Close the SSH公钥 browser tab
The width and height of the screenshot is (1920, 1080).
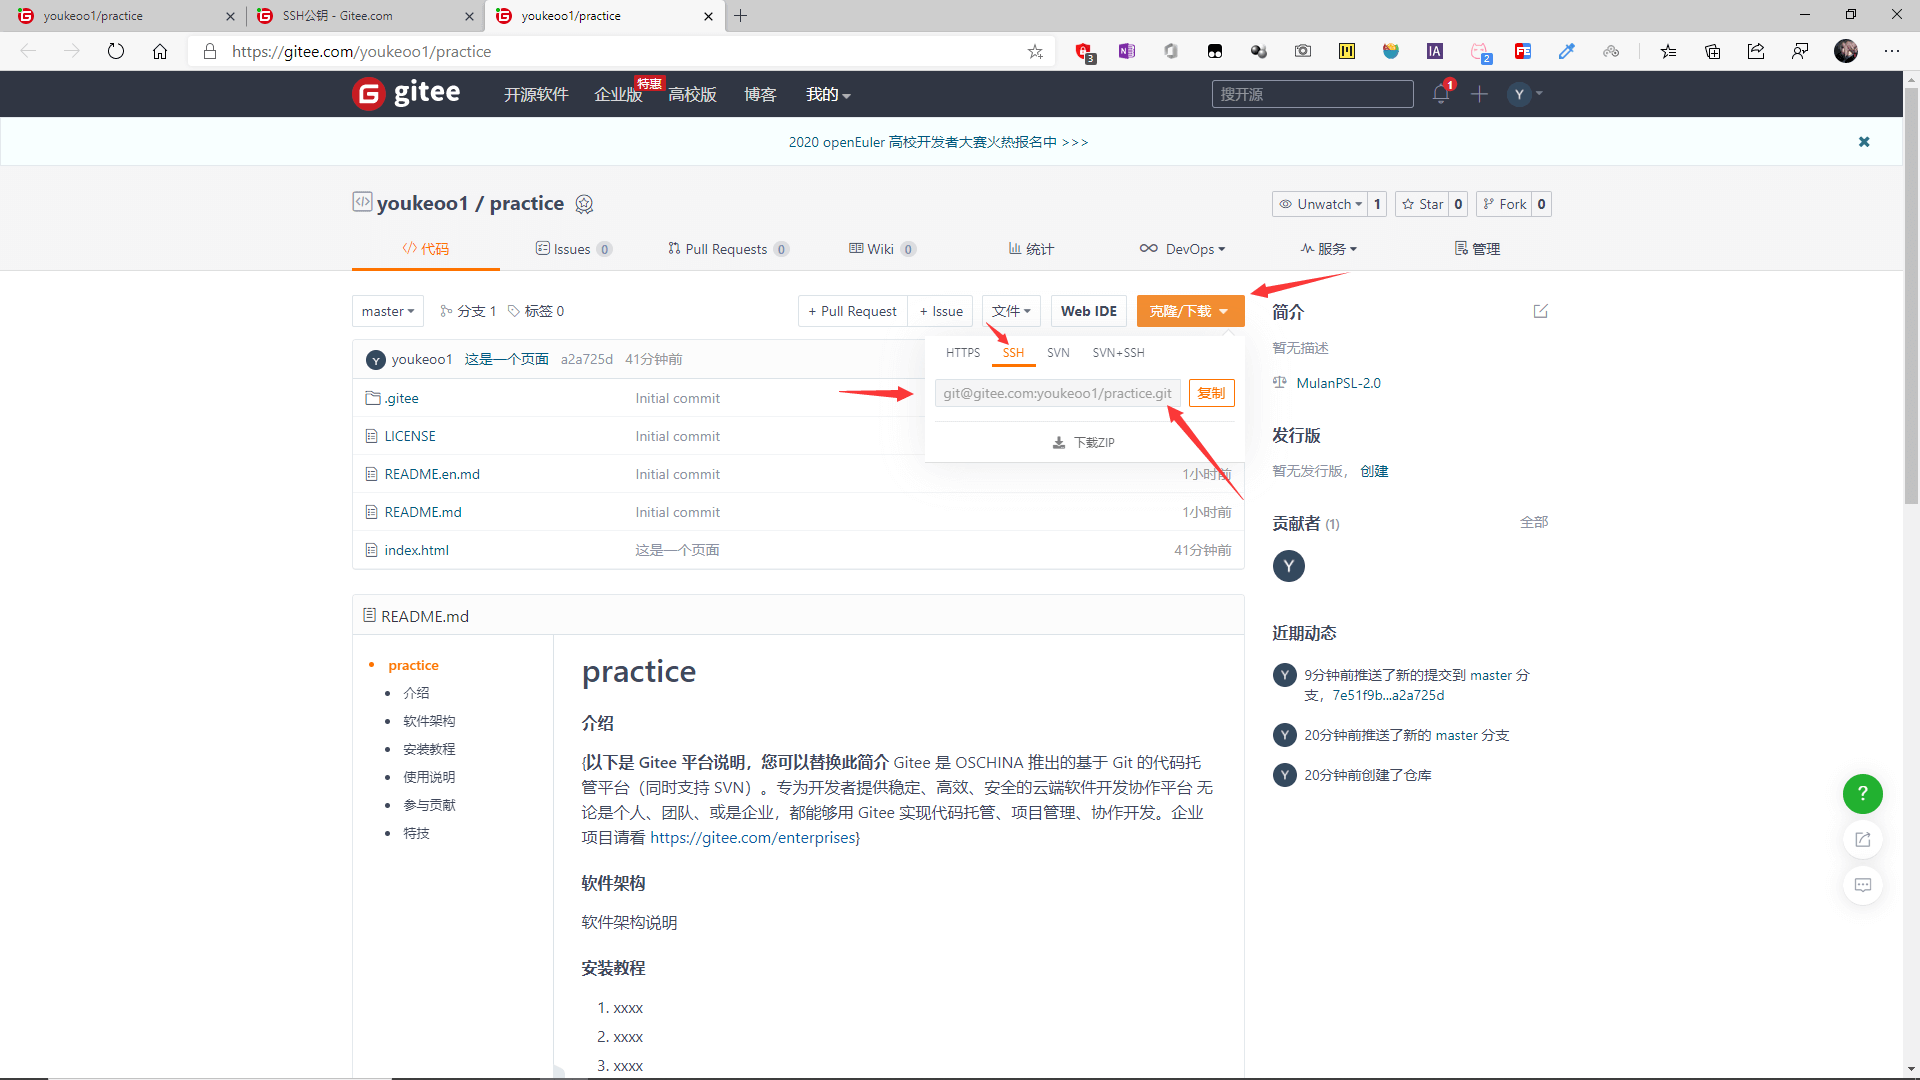pos(469,16)
